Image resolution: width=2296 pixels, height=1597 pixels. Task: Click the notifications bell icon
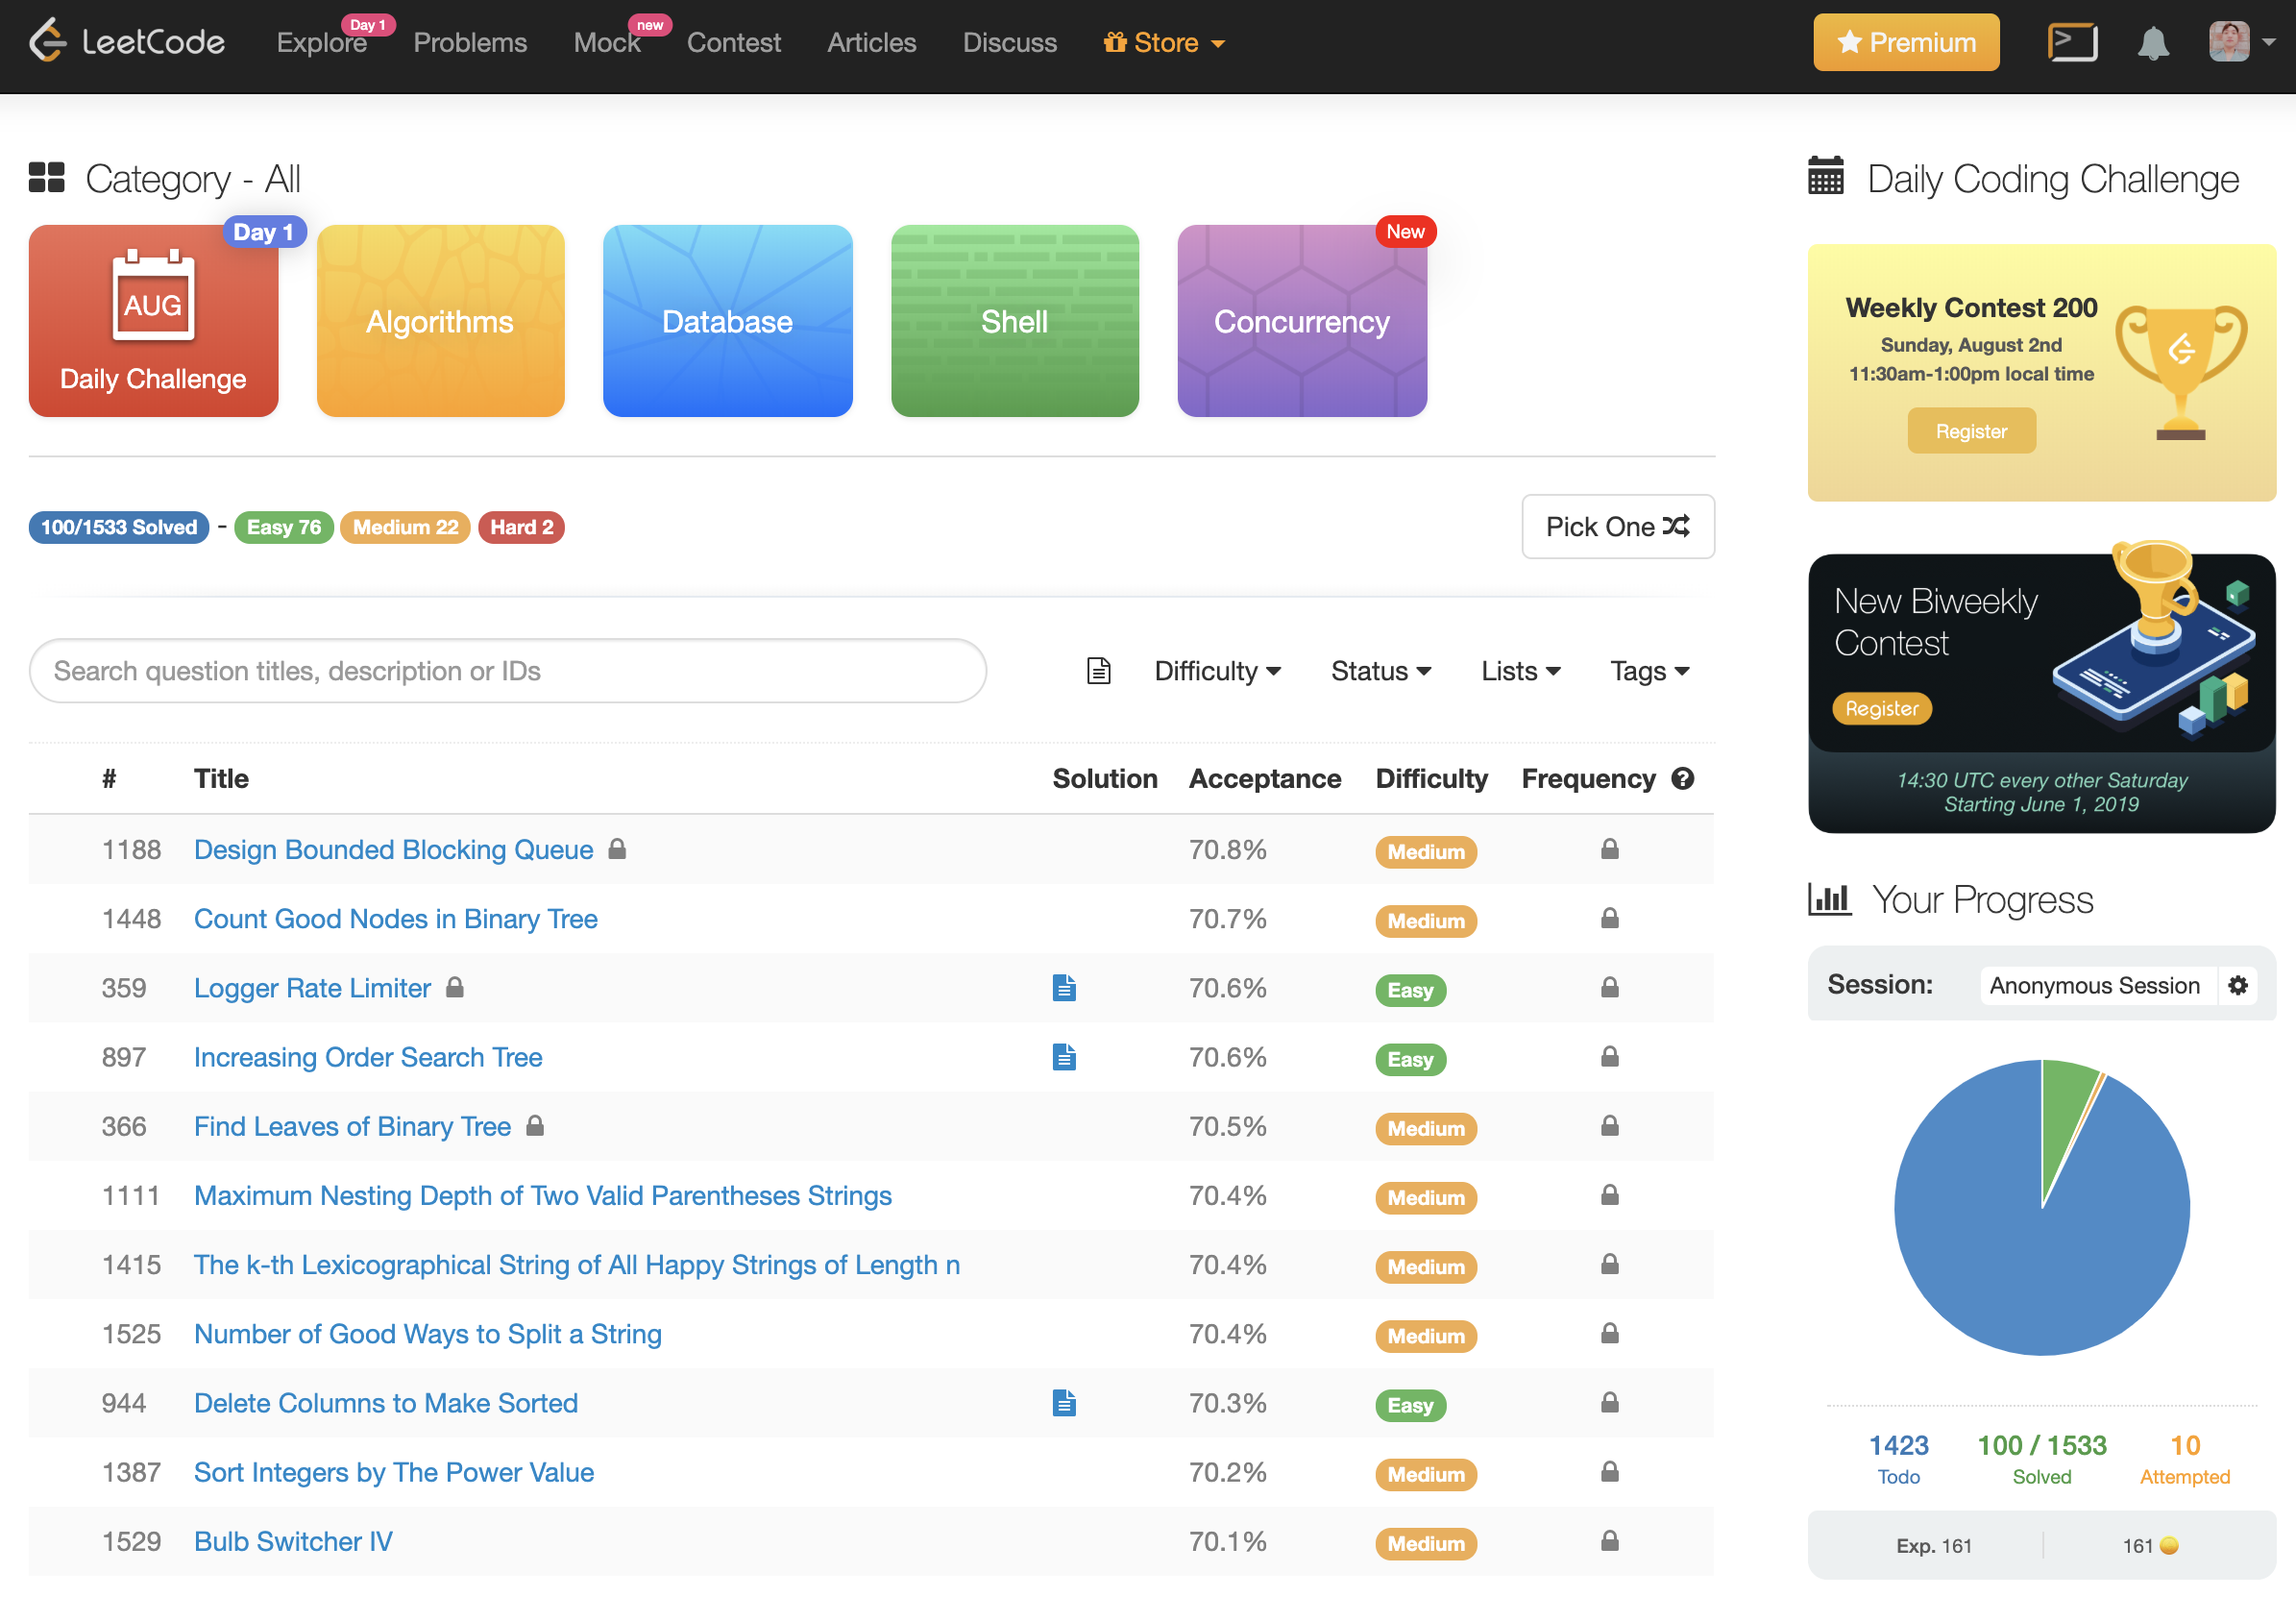tap(2152, 43)
